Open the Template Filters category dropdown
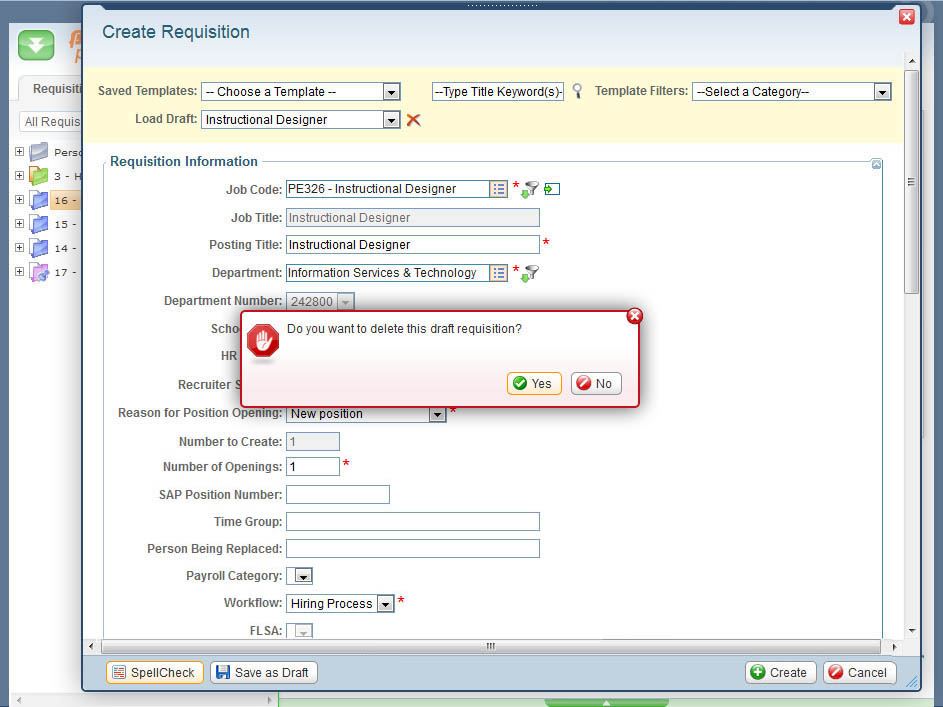Viewport: 943px width, 707px height. pyautogui.click(x=881, y=92)
